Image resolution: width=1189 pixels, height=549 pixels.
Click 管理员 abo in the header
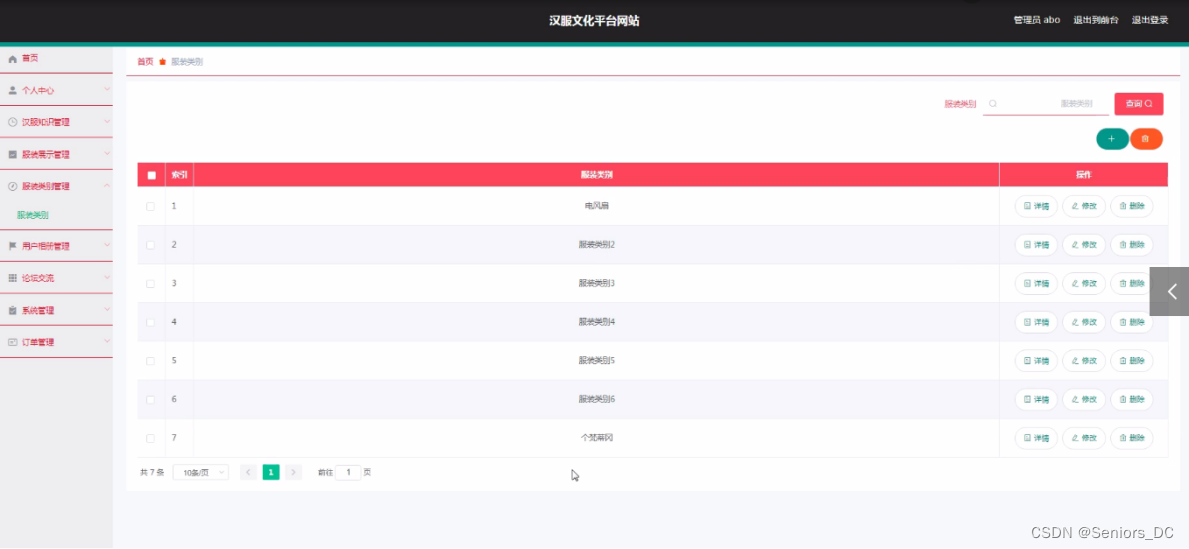pos(1037,20)
